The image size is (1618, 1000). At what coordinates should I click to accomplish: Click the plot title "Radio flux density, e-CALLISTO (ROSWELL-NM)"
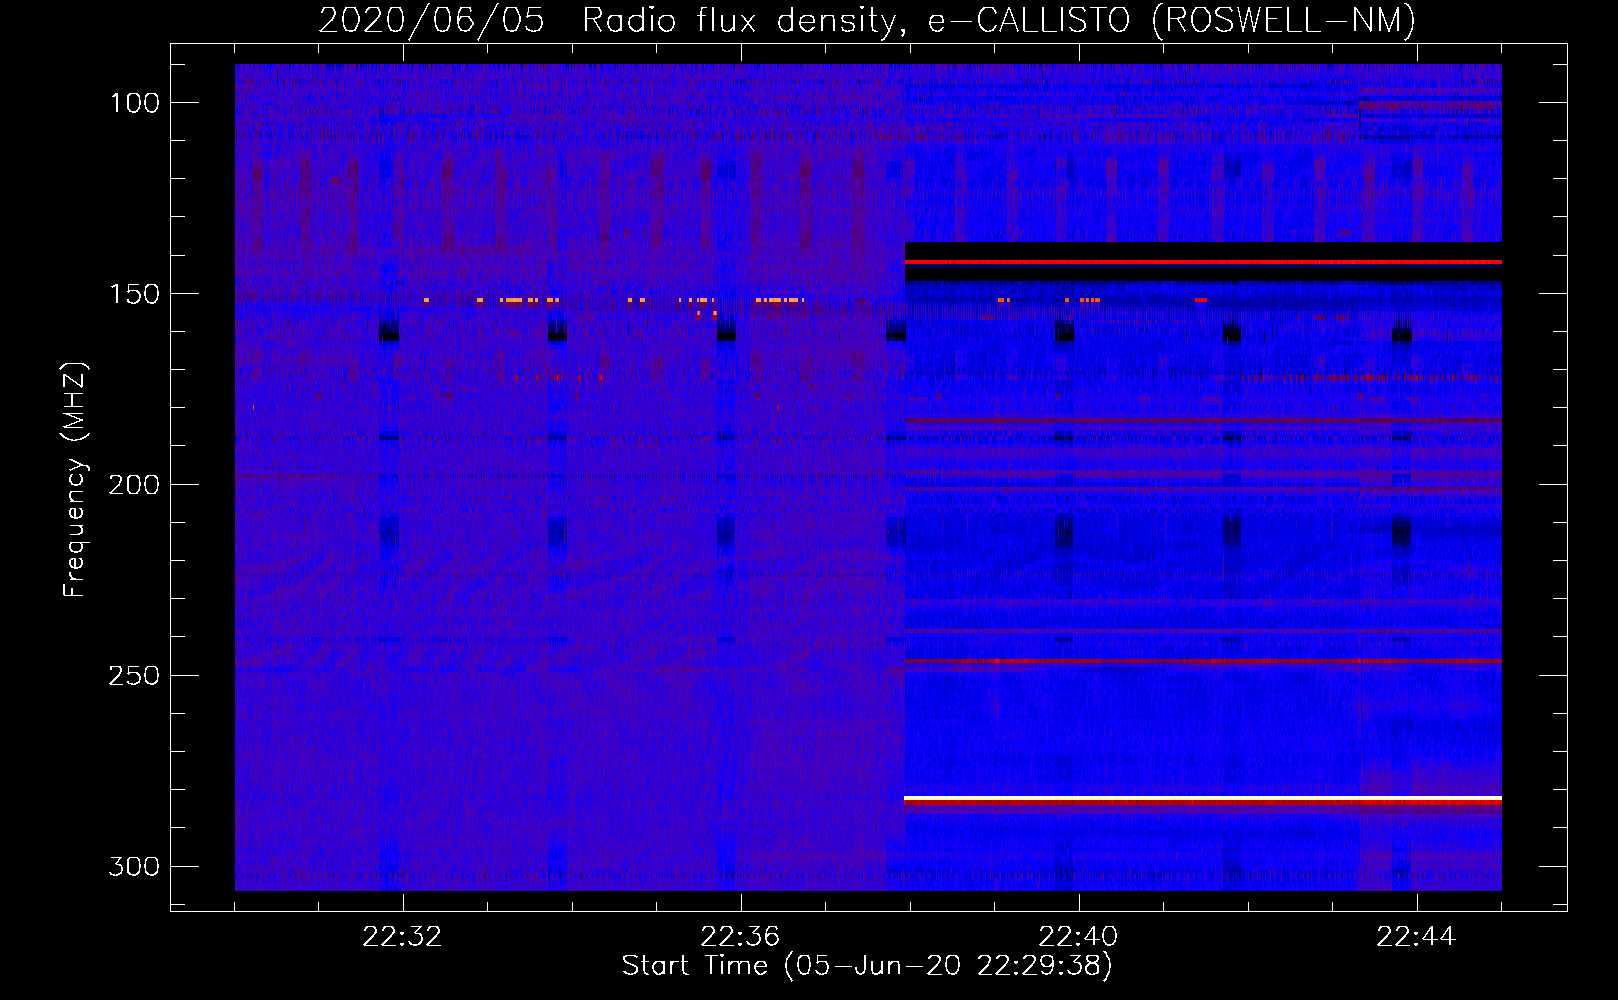click(x=999, y=20)
